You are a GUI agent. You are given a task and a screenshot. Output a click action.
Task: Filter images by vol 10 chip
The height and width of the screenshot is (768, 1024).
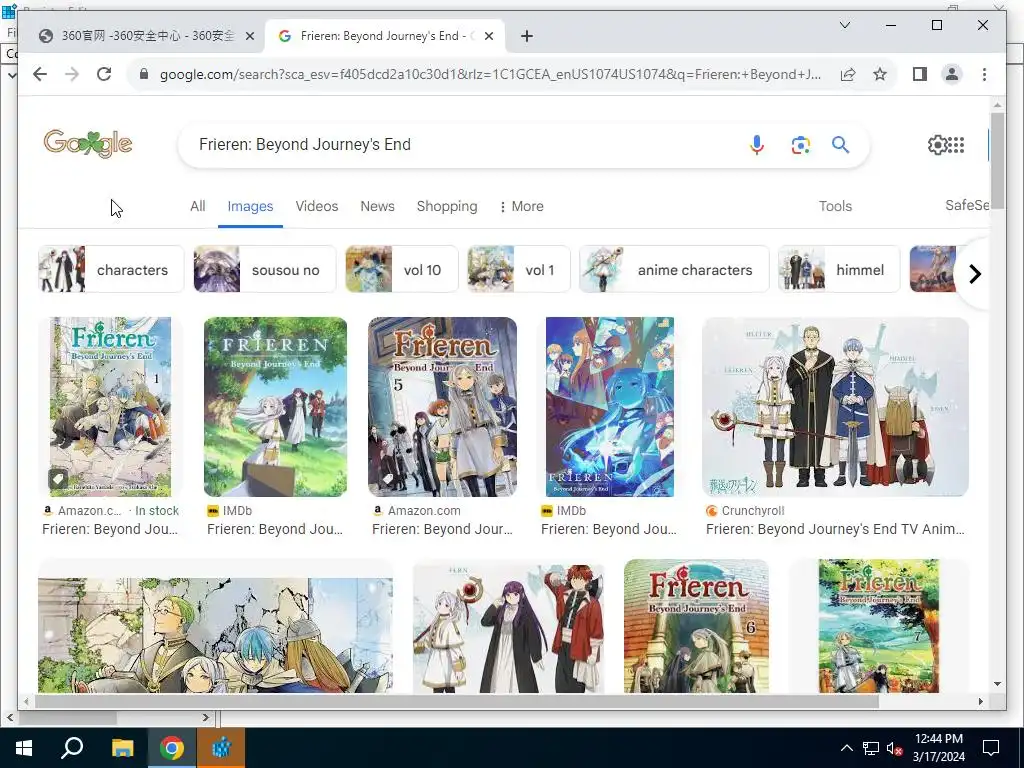click(402, 269)
